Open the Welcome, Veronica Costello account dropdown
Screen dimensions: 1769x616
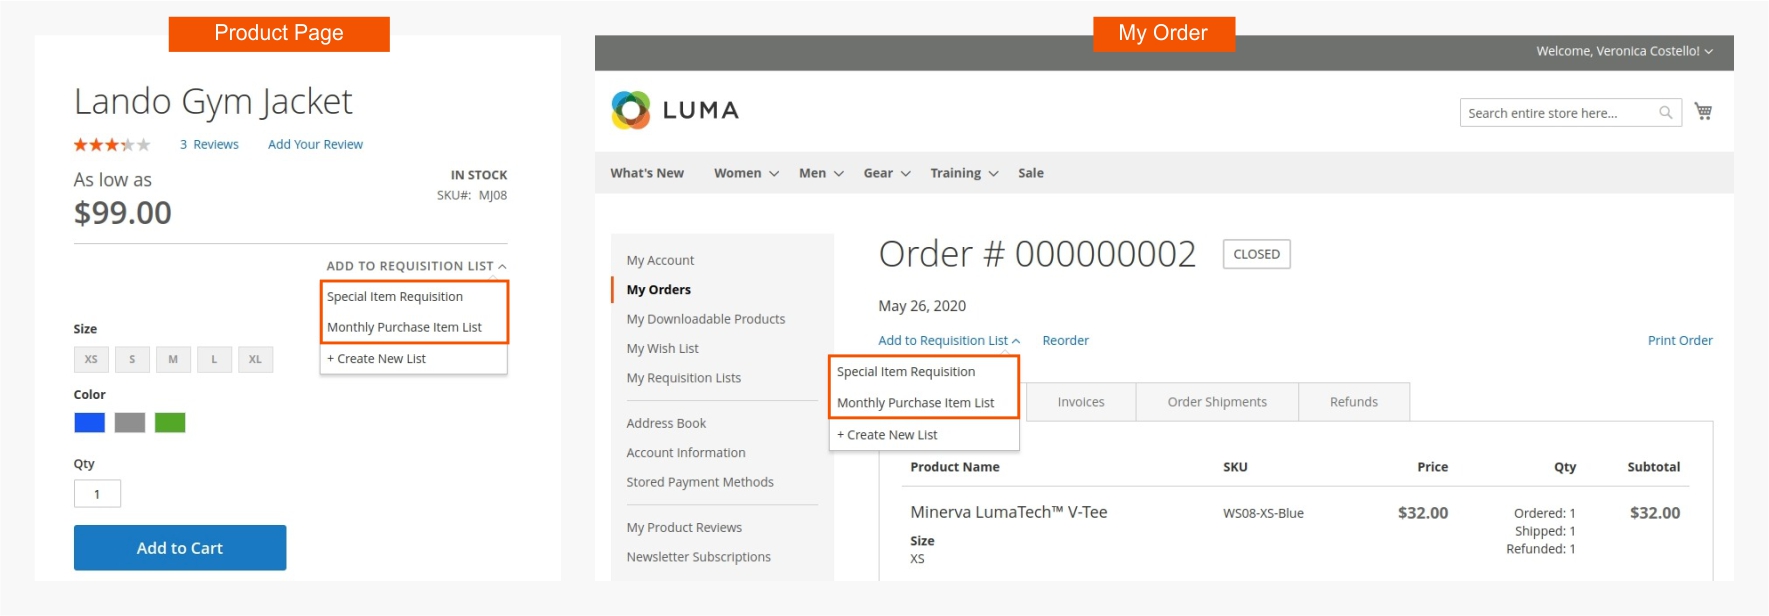[x=1624, y=51]
